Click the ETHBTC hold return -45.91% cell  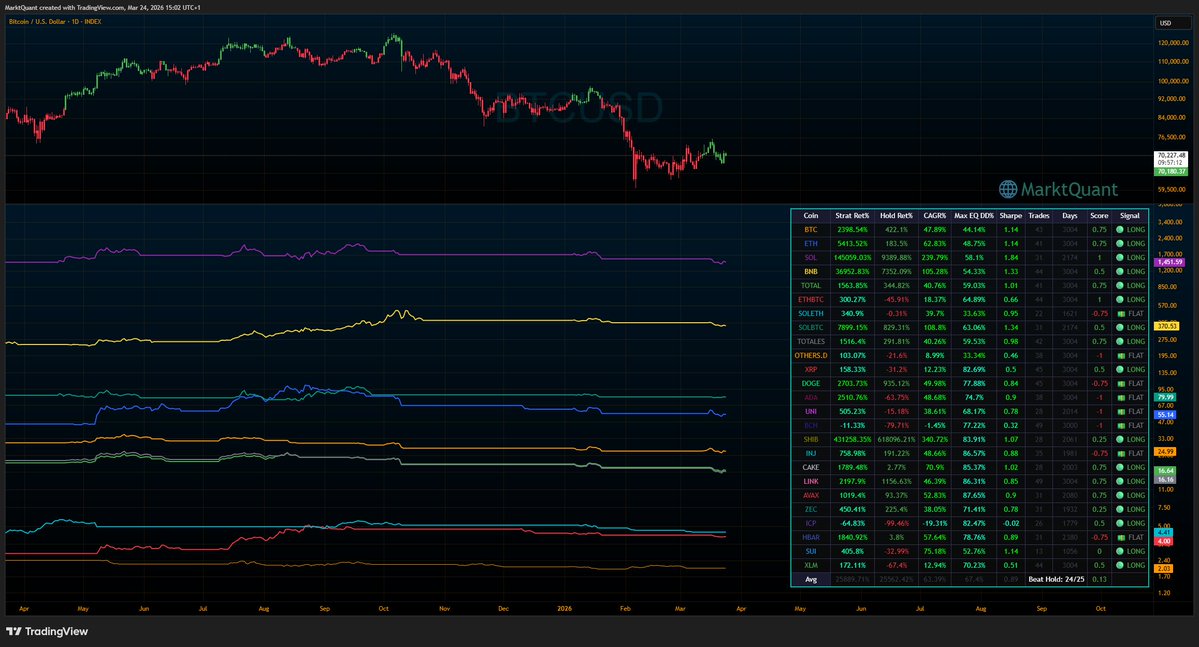click(x=895, y=300)
